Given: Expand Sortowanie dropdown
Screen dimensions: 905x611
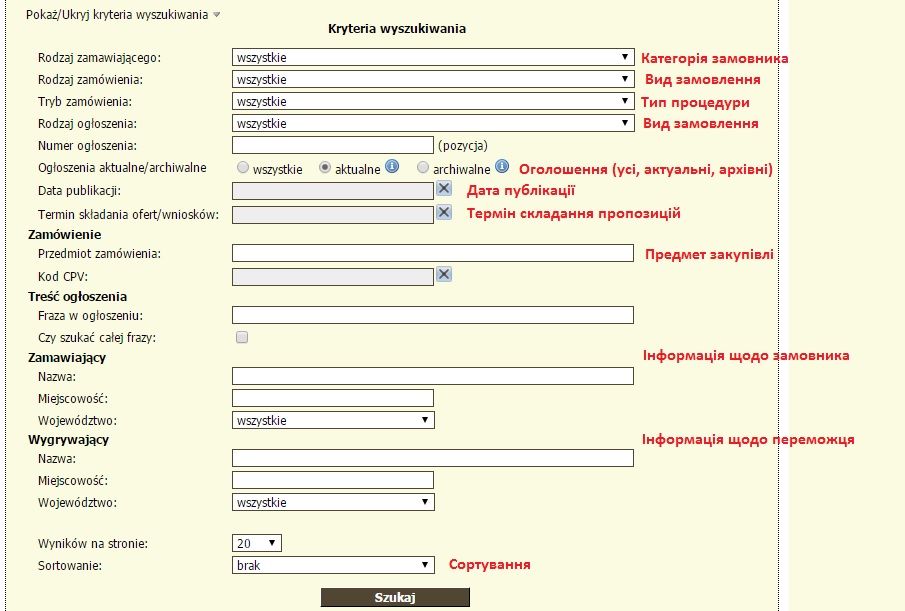Looking at the screenshot, I should [332, 565].
